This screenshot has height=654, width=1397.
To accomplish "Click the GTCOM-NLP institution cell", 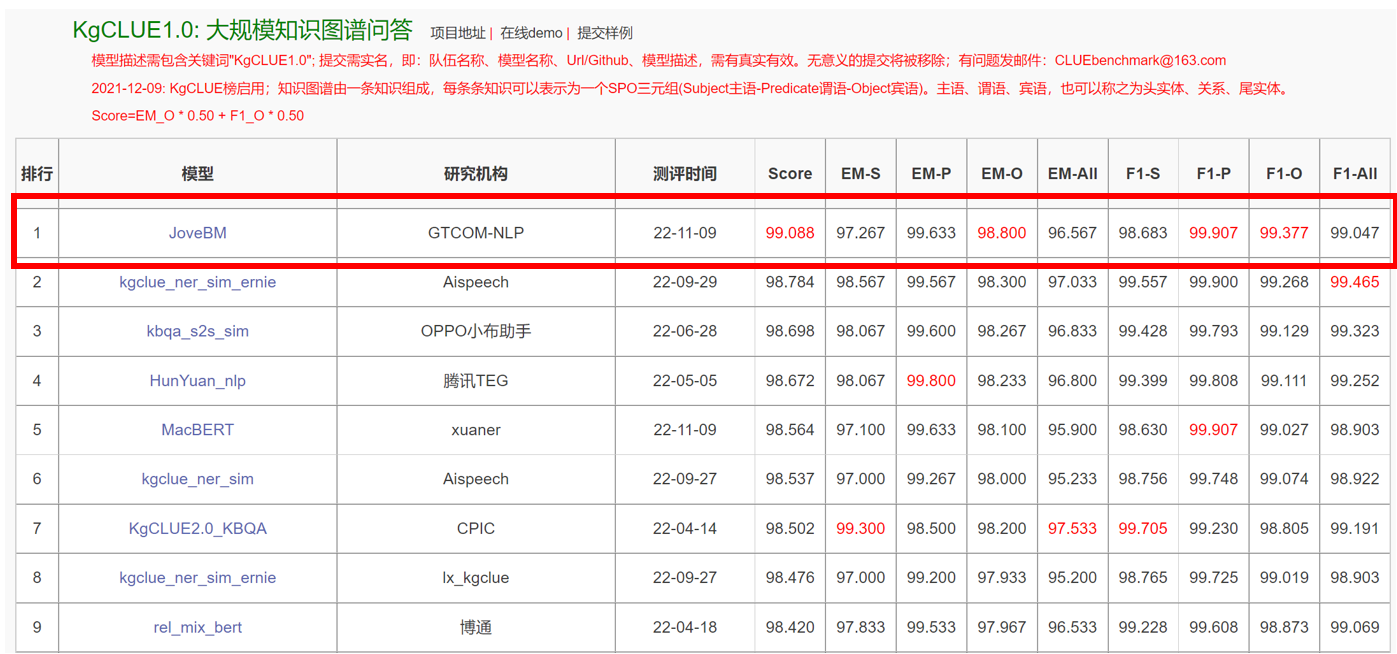I will (475, 233).
